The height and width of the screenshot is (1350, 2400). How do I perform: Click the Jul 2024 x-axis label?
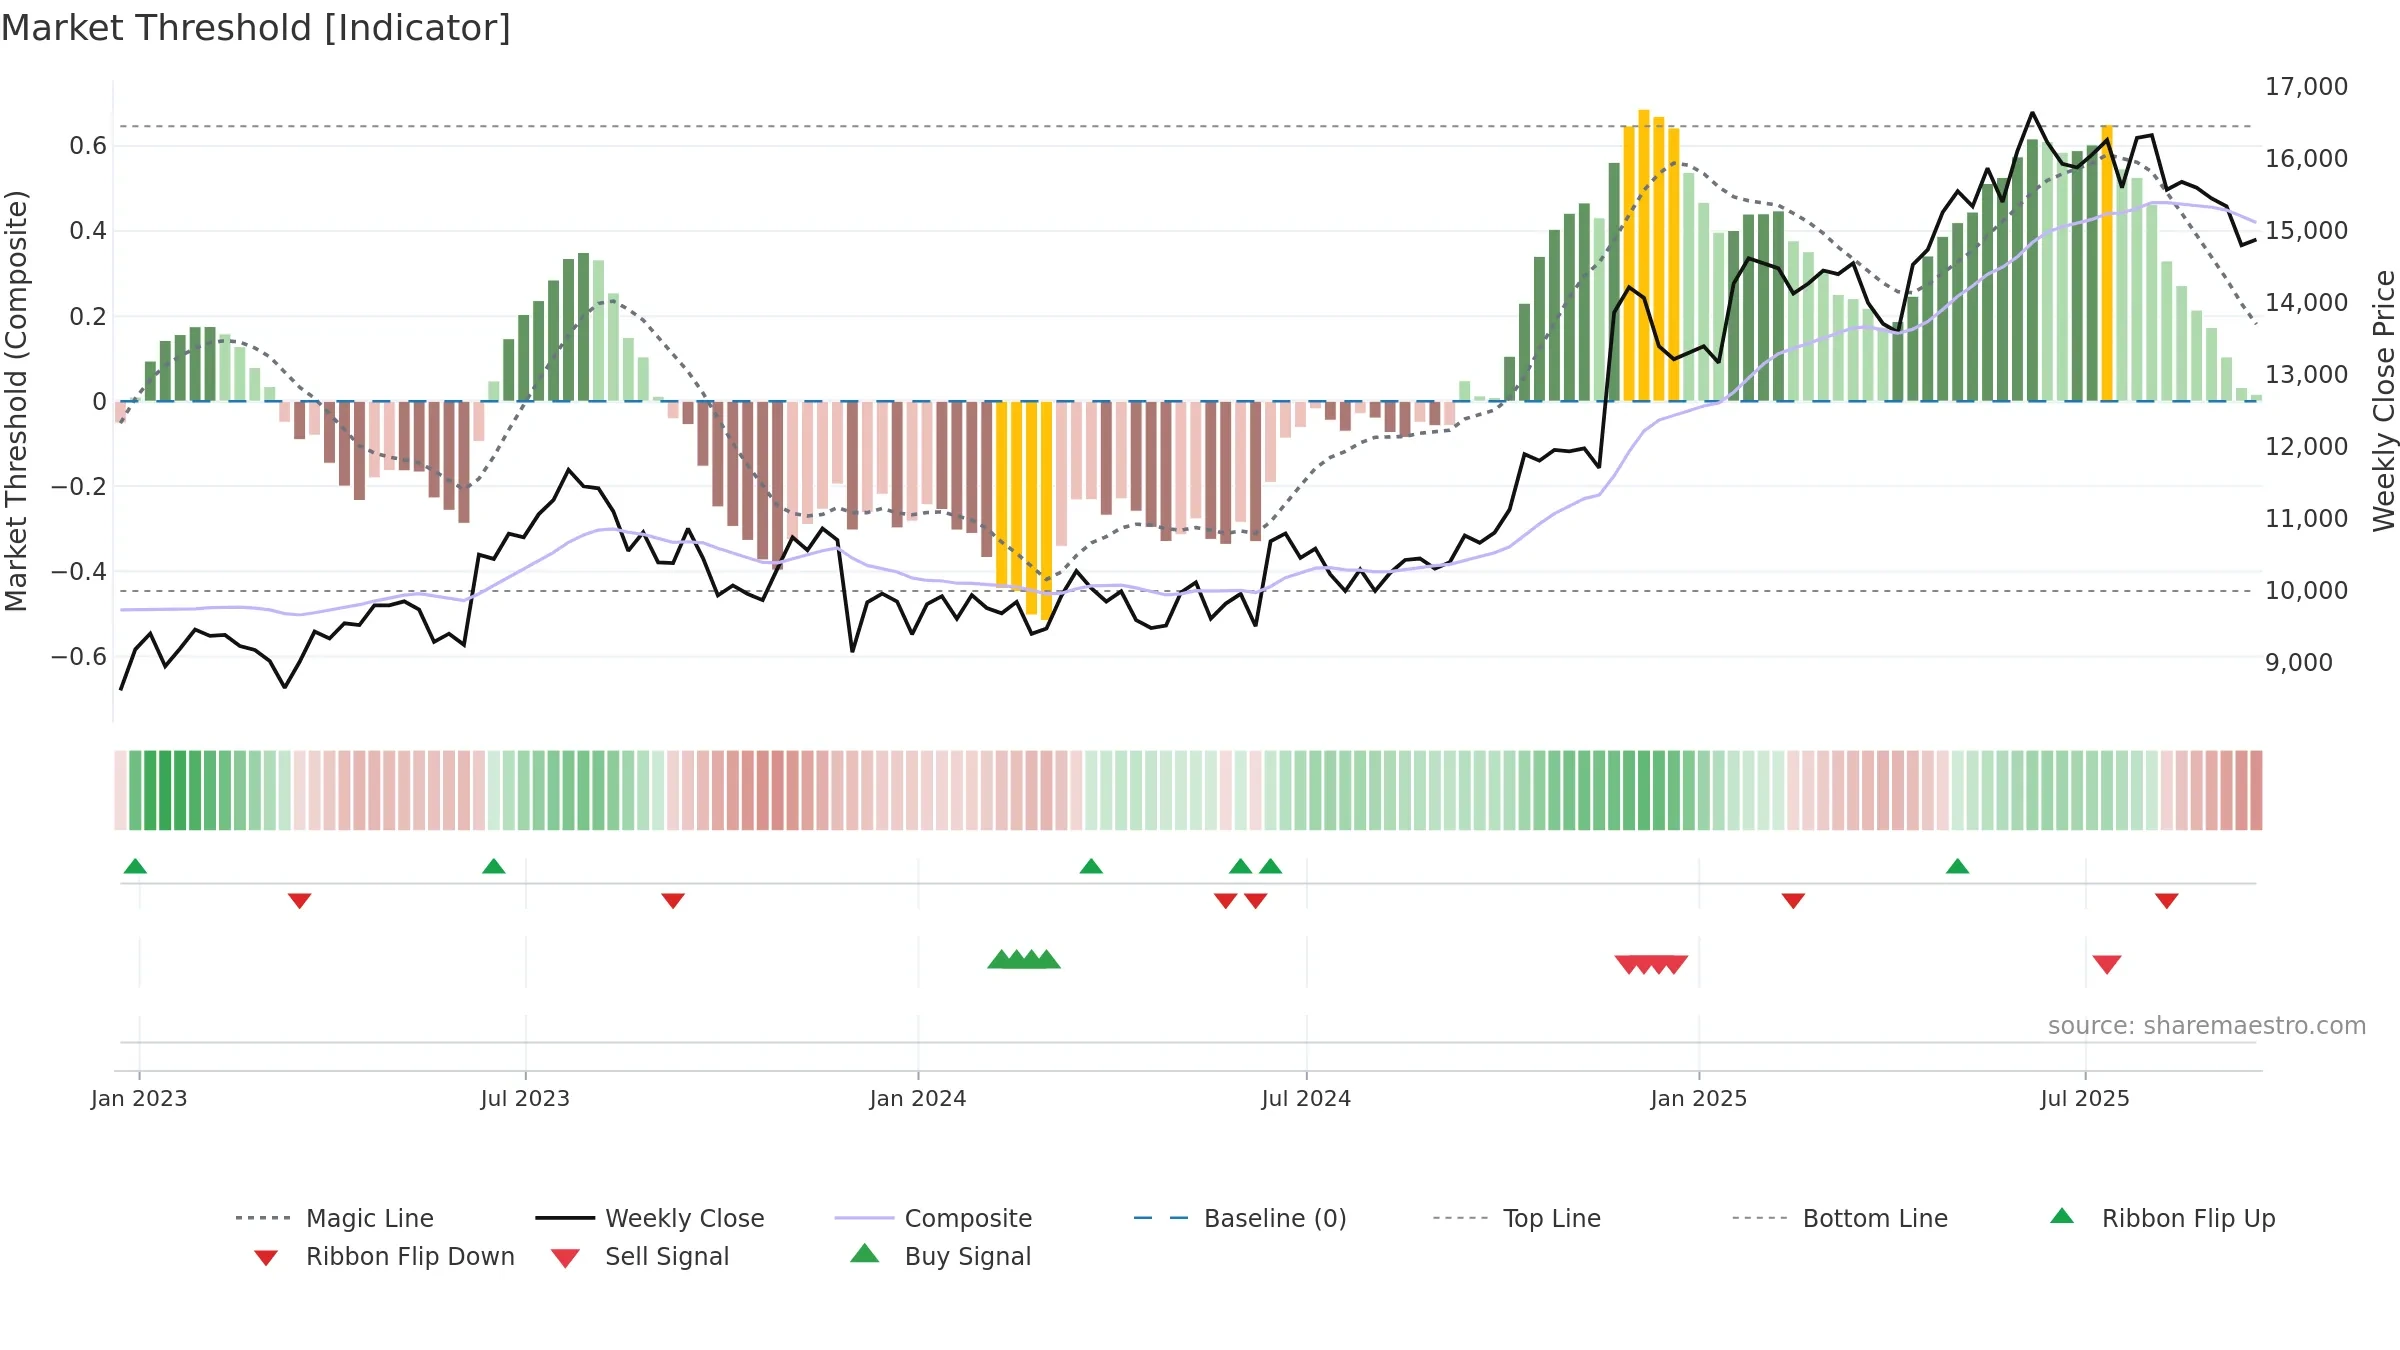point(1306,1099)
